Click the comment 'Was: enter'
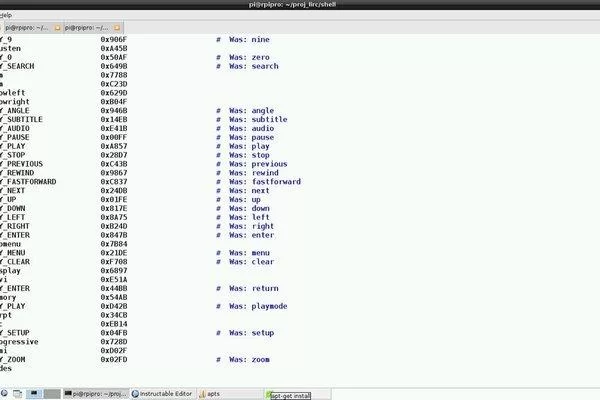The width and height of the screenshot is (600, 400). pos(251,235)
